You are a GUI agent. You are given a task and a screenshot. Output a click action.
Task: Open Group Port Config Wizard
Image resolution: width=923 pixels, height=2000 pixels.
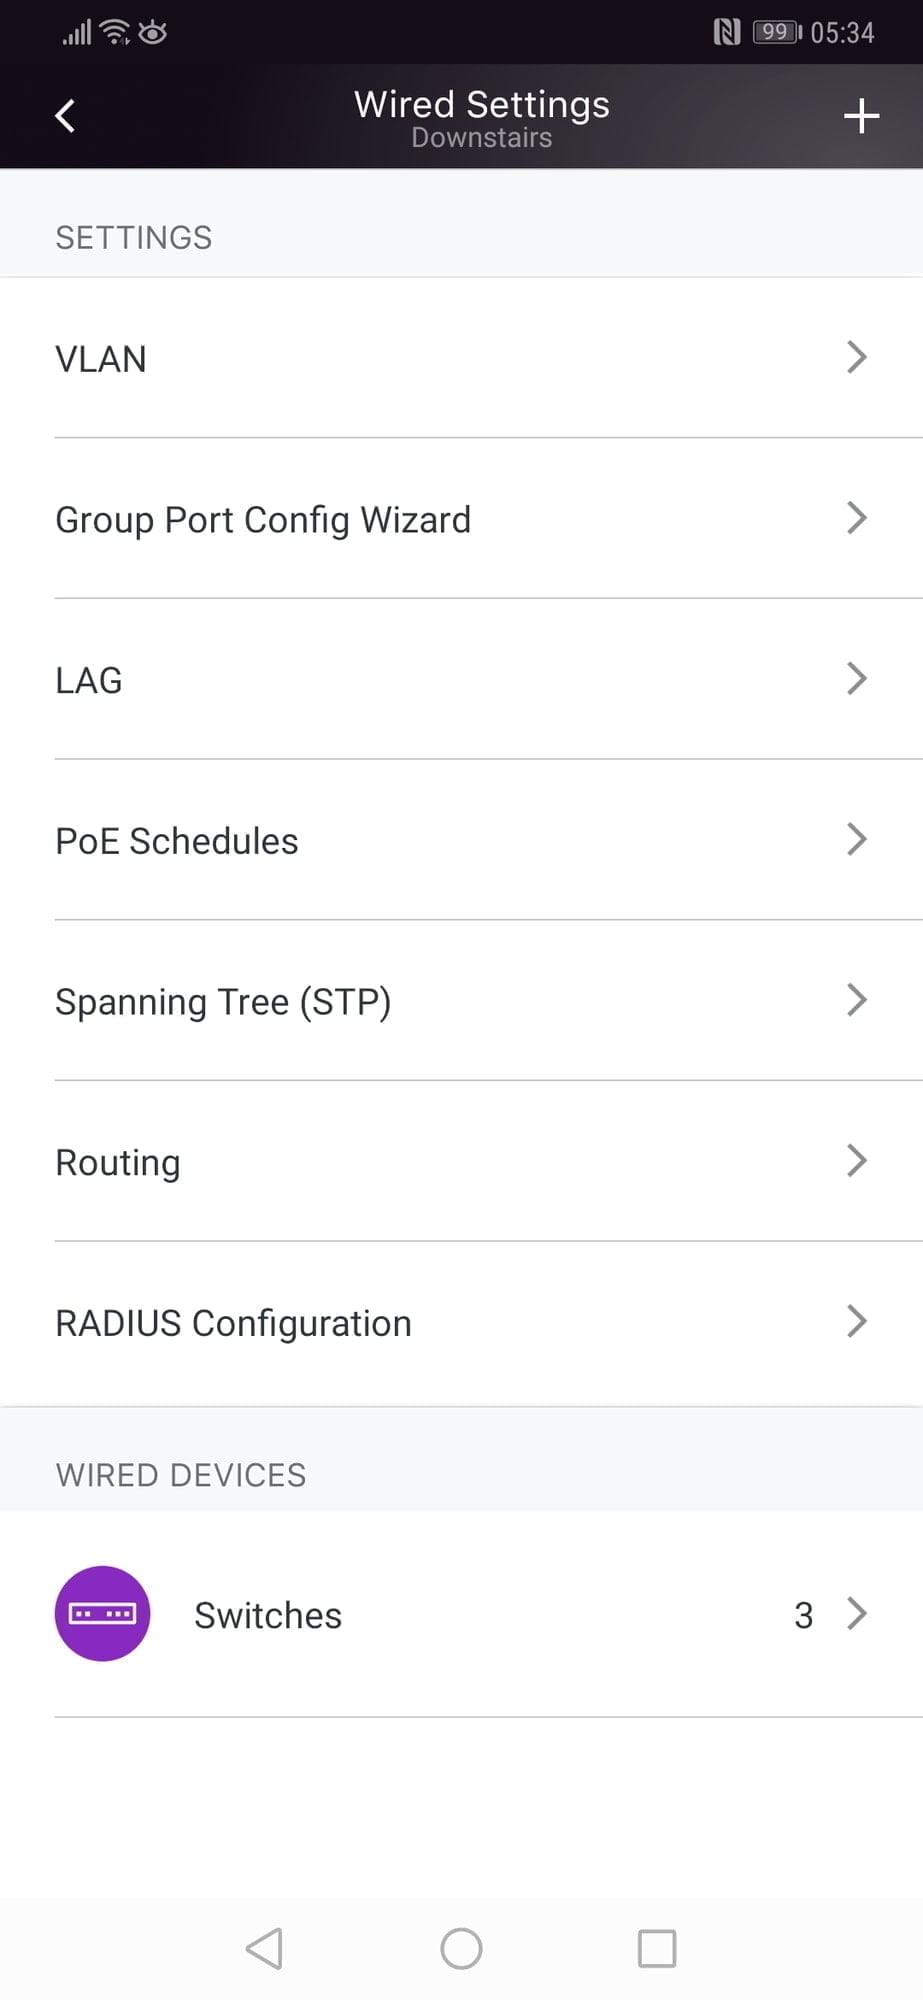coord(263,520)
